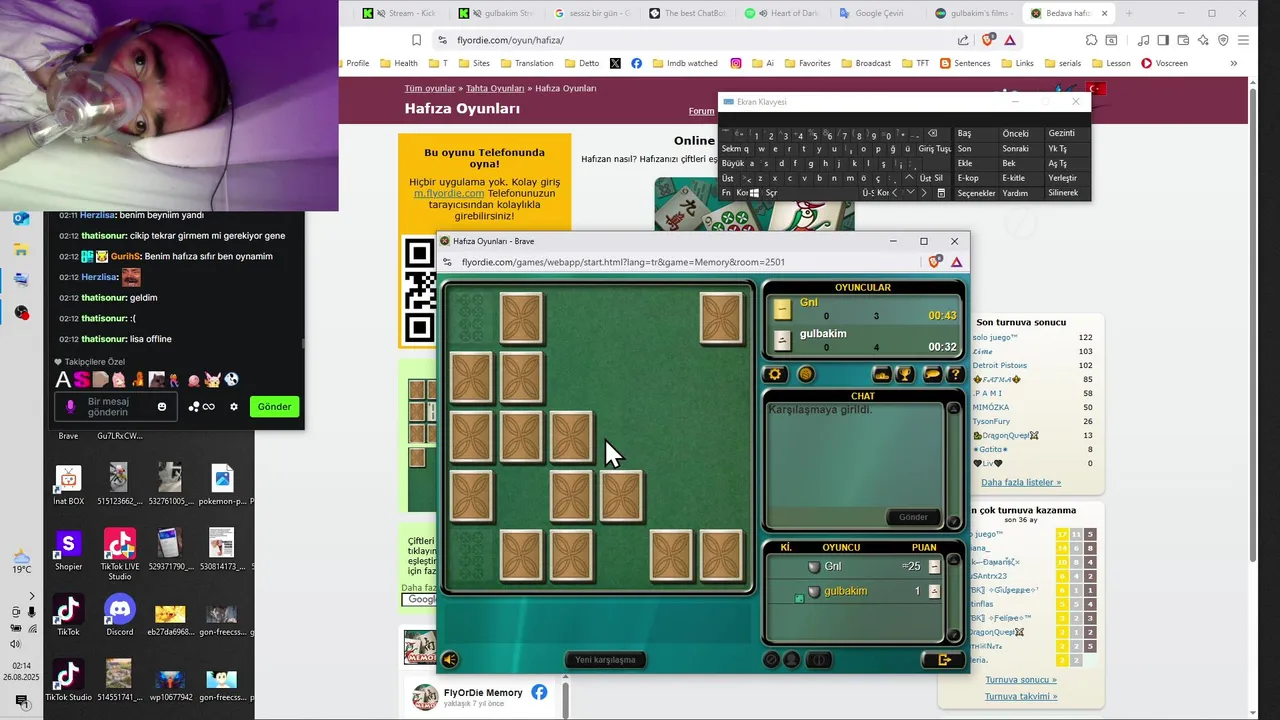Flip the bottom-right memory card

coord(721,555)
